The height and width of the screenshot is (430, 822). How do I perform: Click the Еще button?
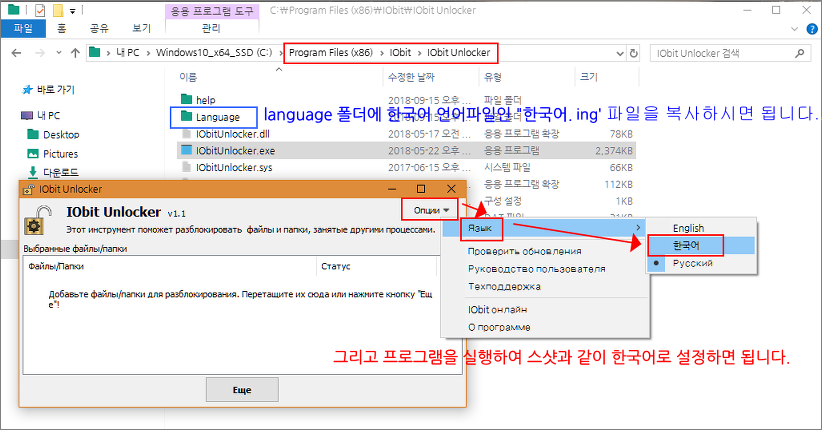coord(242,390)
